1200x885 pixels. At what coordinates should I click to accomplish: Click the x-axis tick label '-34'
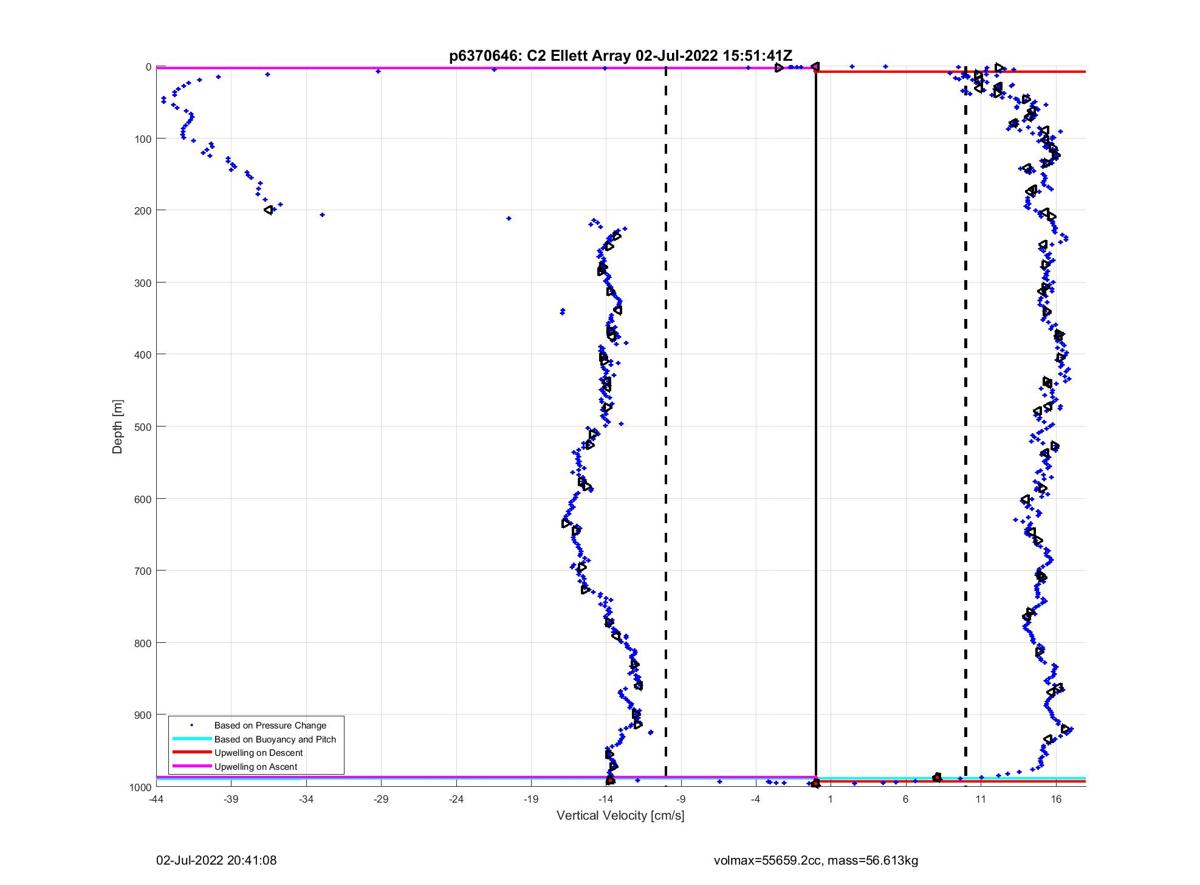(x=306, y=799)
